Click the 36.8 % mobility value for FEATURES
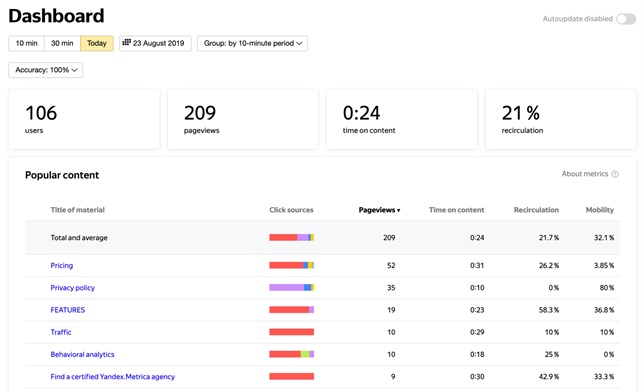643x392 pixels. pyautogui.click(x=604, y=310)
